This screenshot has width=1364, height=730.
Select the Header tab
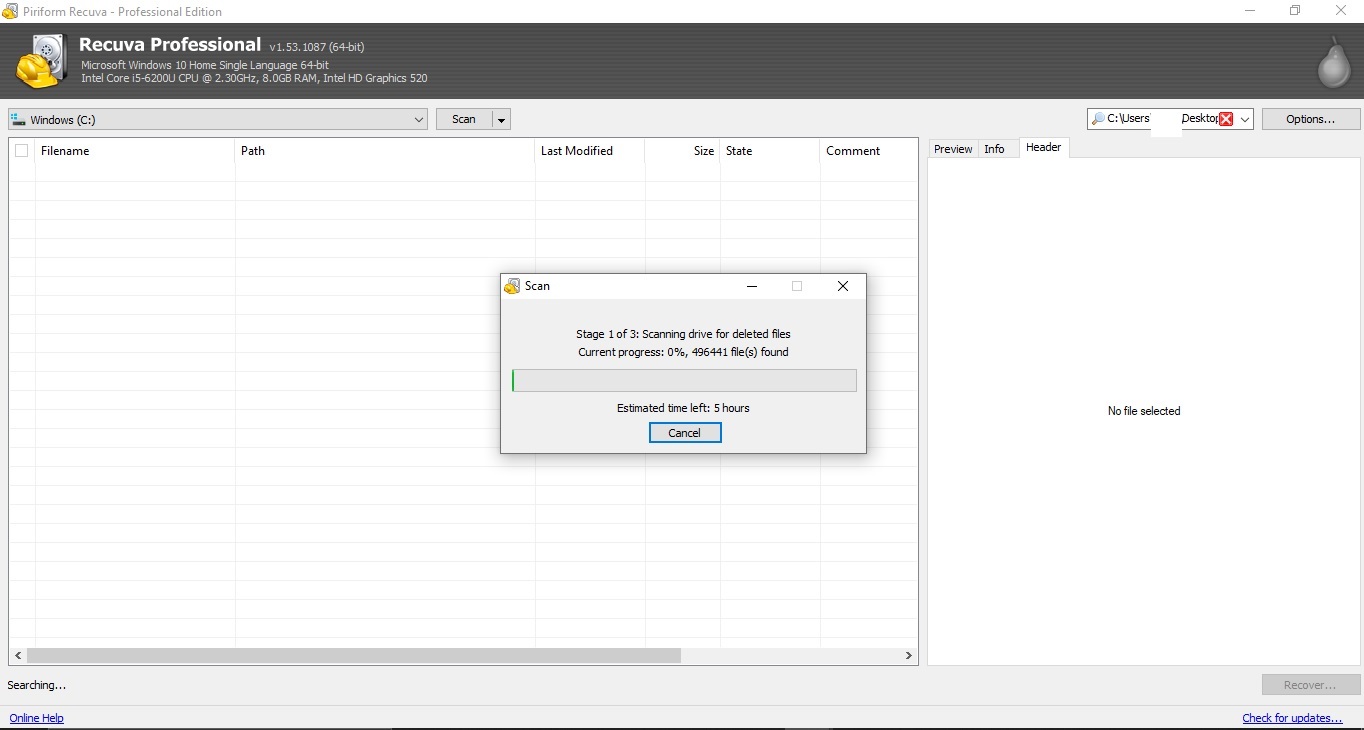coord(1043,147)
